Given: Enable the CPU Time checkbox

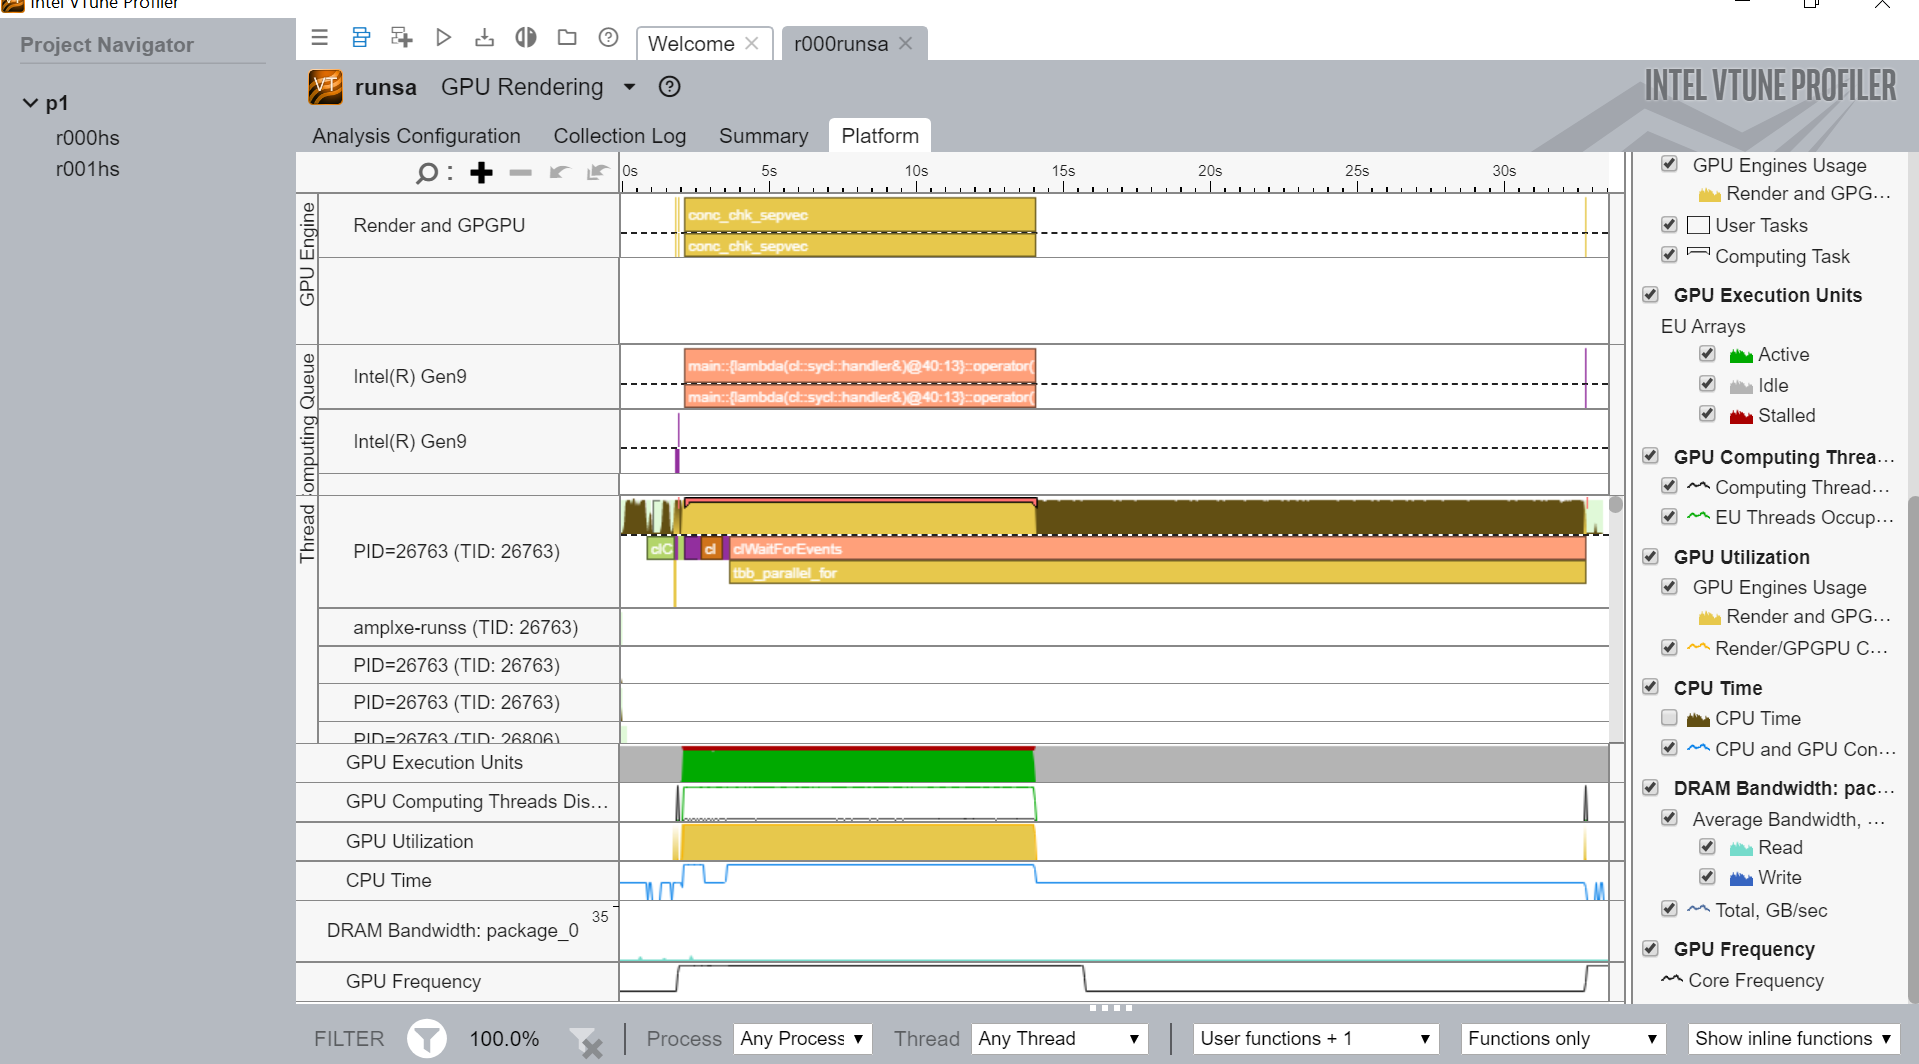Looking at the screenshot, I should pyautogui.click(x=1669, y=718).
